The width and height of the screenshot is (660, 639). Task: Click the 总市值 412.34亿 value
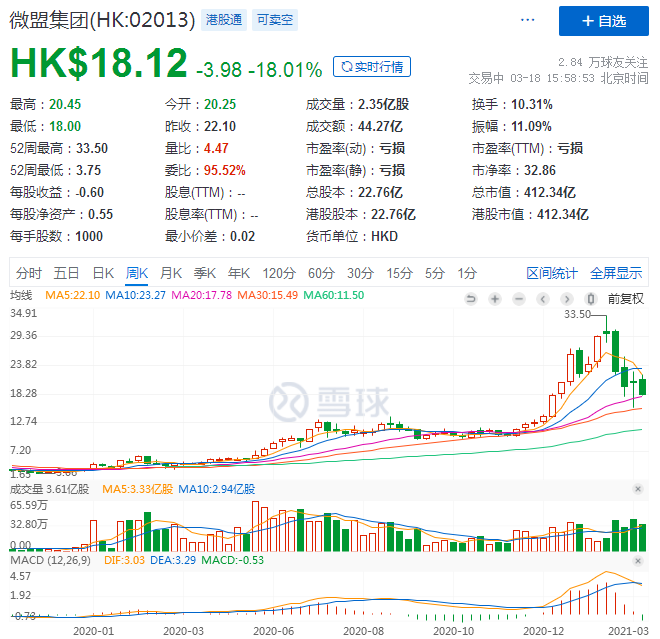tap(549, 192)
